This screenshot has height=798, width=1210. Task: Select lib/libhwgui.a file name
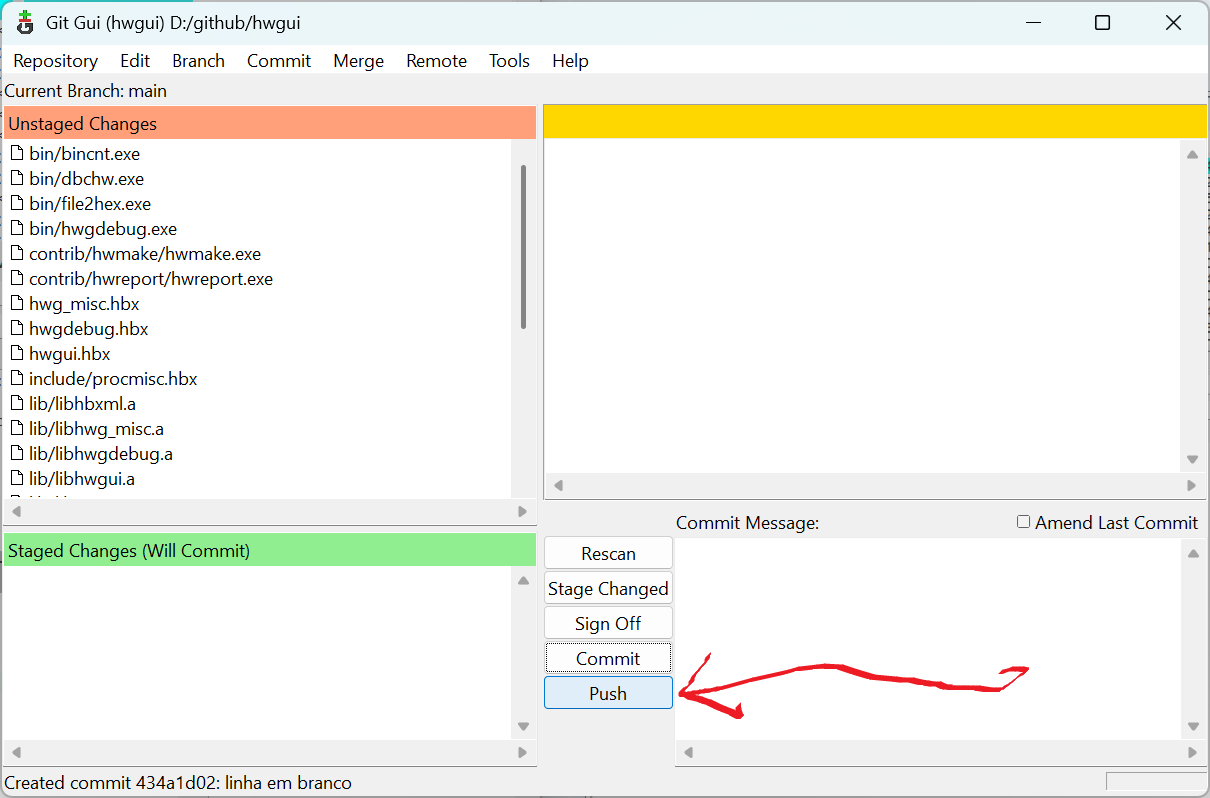[x=82, y=479]
